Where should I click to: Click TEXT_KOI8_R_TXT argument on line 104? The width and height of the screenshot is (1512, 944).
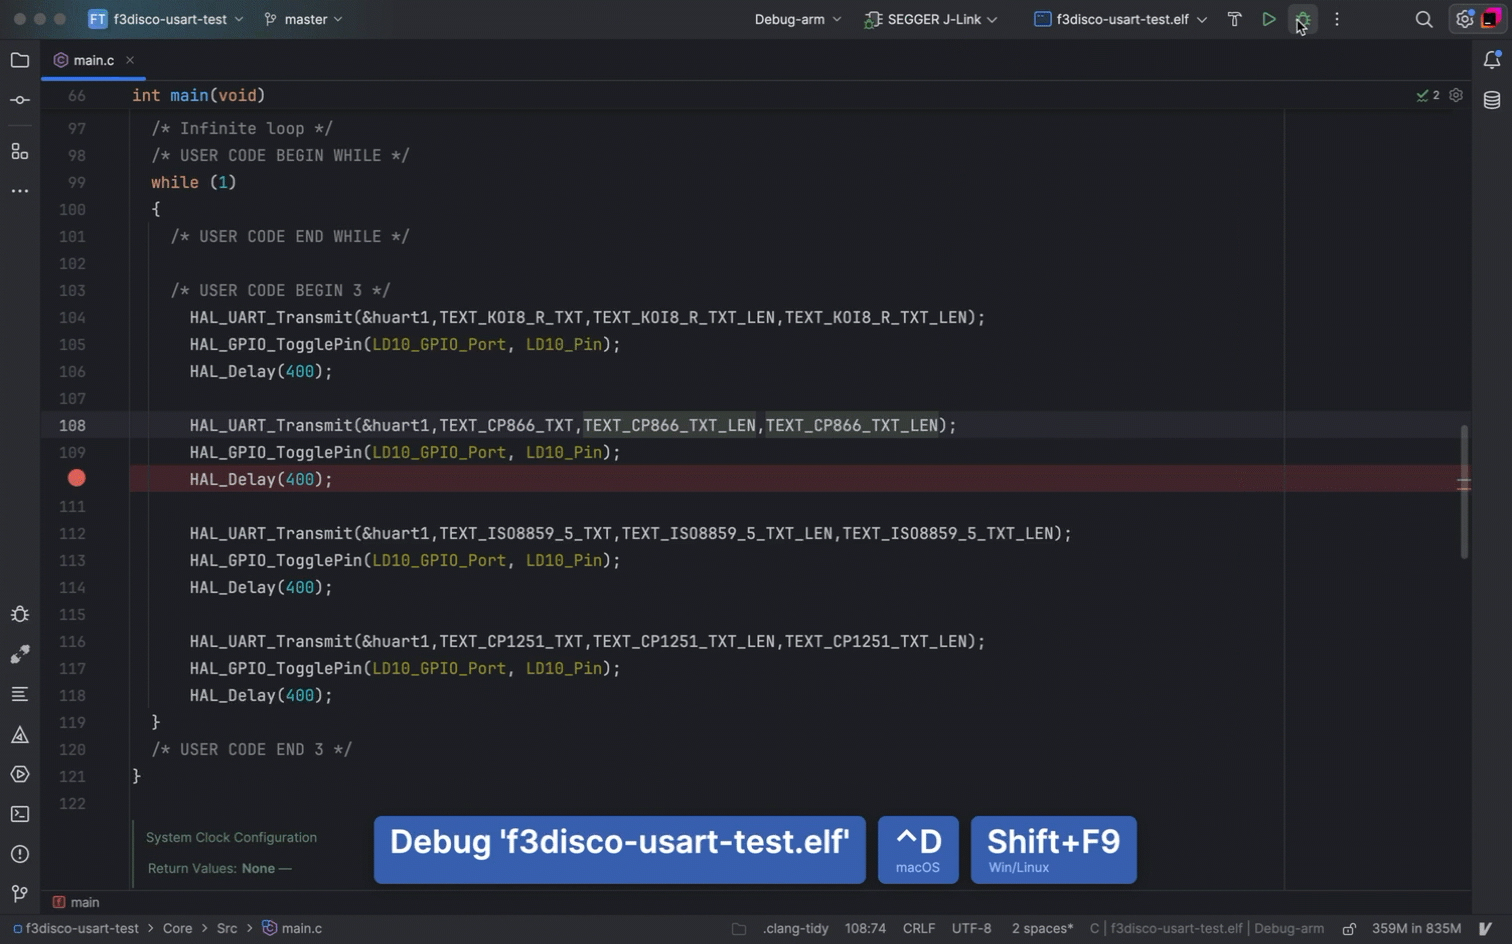point(511,318)
